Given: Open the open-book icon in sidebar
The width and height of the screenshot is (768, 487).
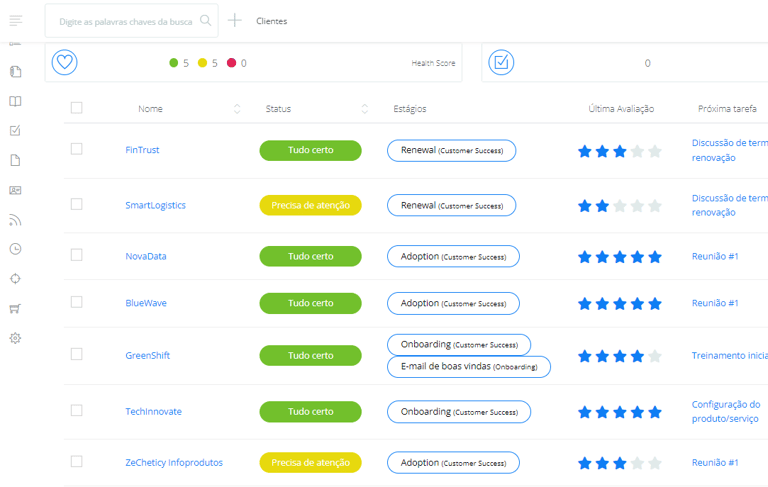Looking at the screenshot, I should click(16, 101).
